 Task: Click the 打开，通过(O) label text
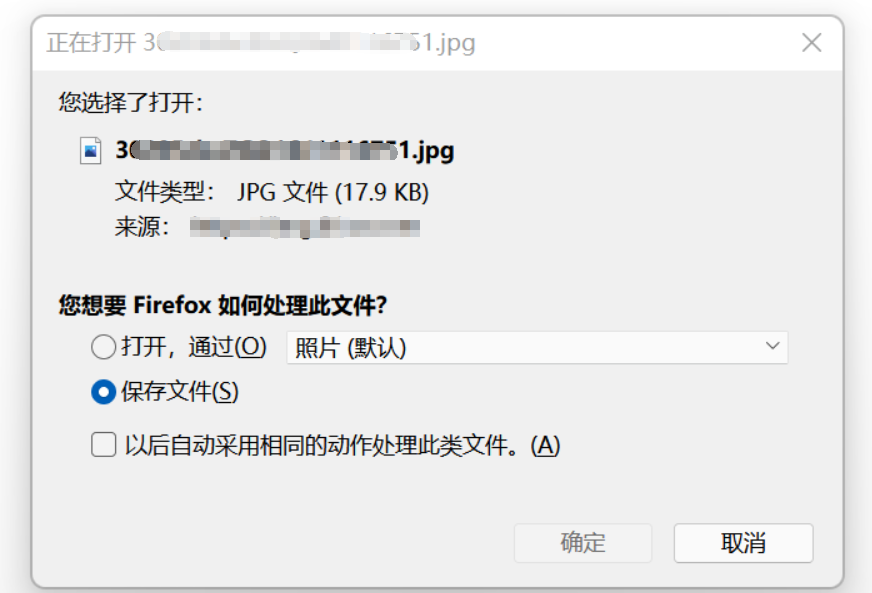click(x=194, y=347)
